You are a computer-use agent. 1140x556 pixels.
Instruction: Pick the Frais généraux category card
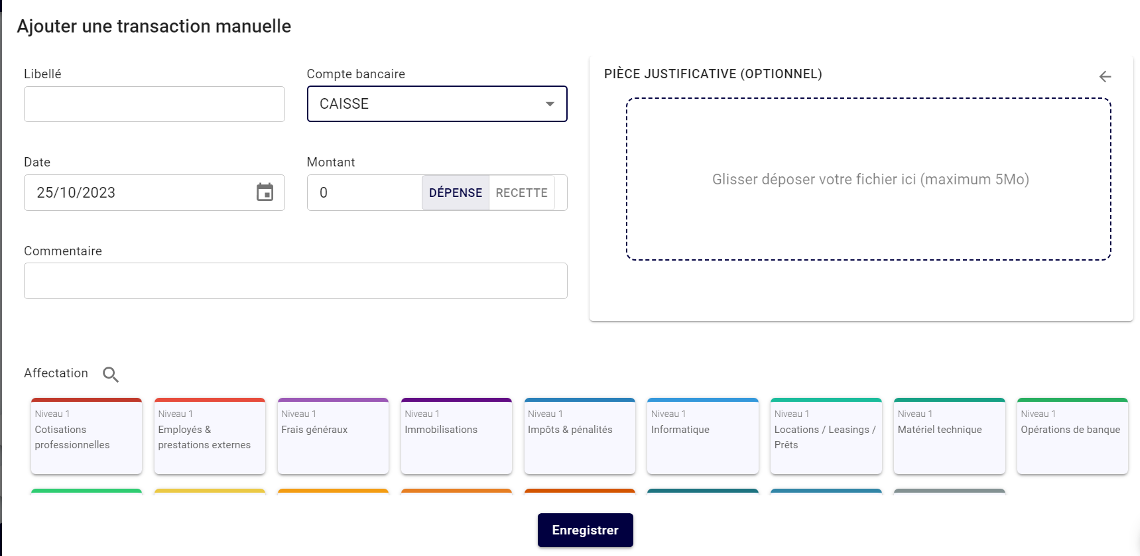tap(333, 436)
